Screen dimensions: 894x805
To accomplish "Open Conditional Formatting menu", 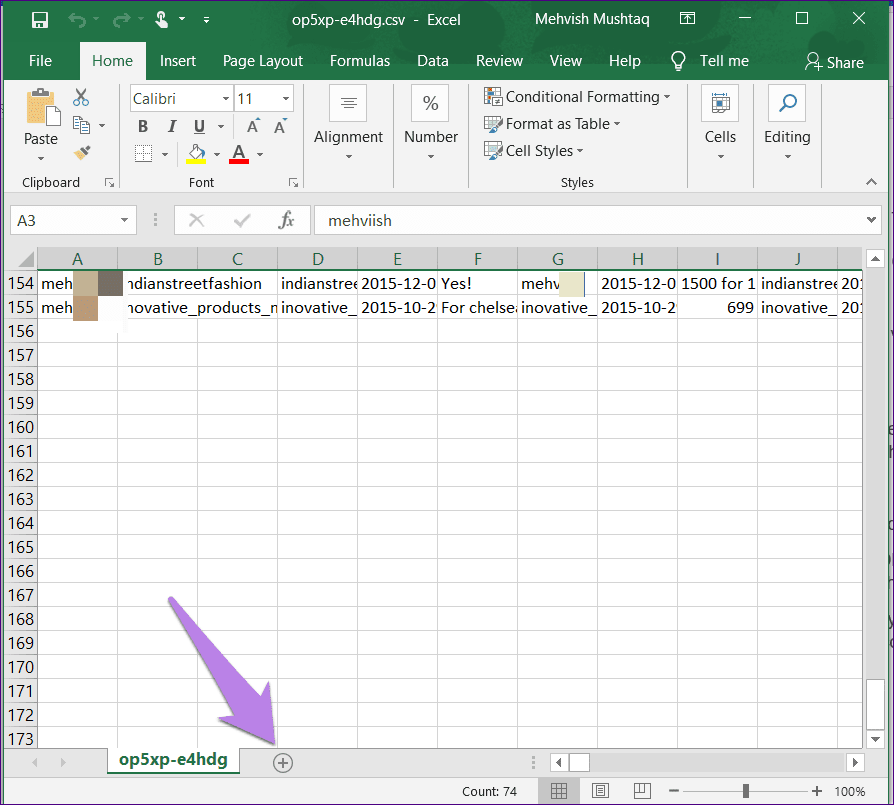I will [577, 97].
